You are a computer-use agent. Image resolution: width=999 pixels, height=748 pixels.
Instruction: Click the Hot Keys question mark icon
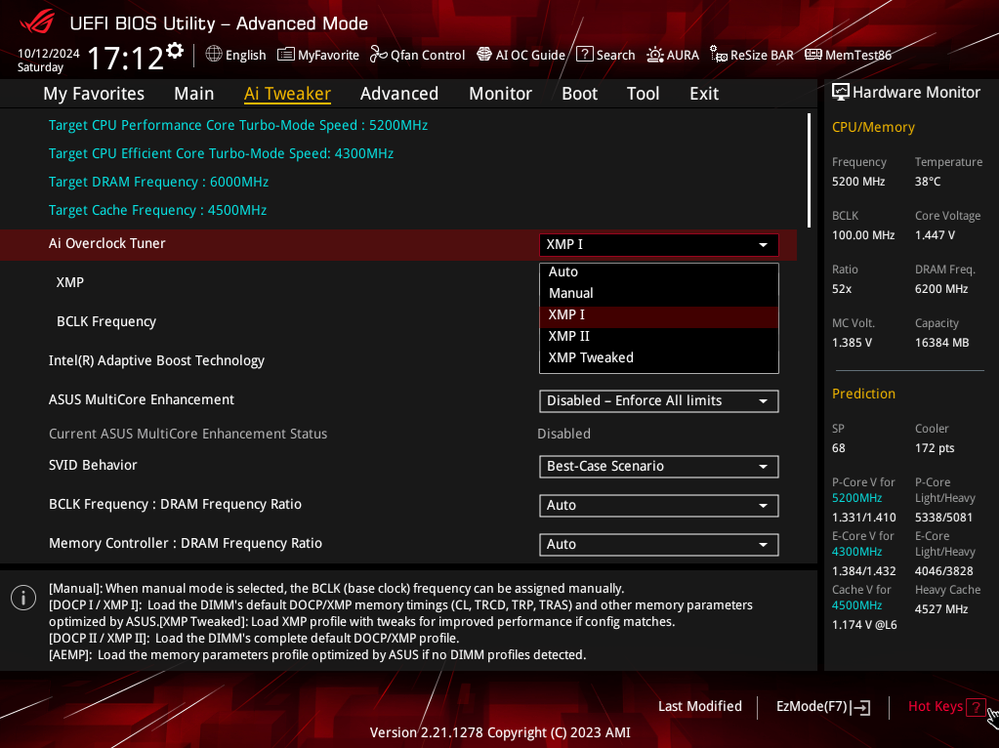coord(975,707)
